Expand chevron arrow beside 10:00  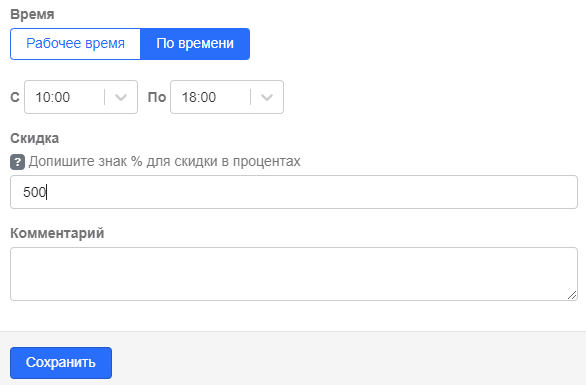[121, 98]
